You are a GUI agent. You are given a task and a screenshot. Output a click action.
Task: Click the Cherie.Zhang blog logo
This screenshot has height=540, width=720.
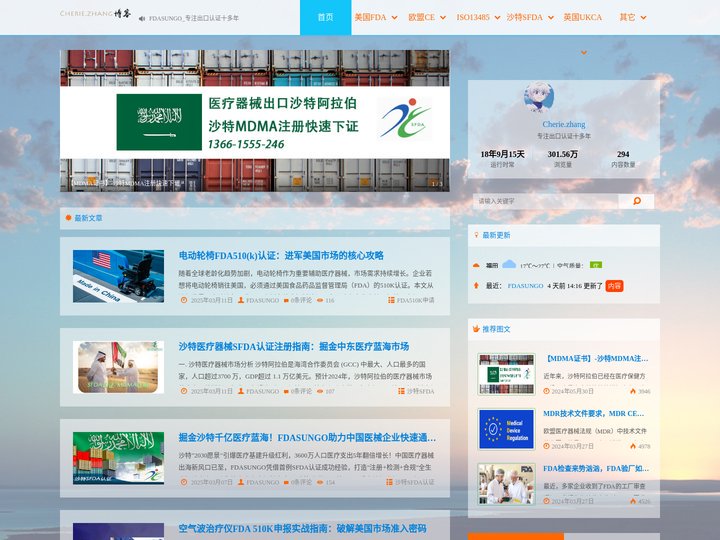[x=96, y=14]
